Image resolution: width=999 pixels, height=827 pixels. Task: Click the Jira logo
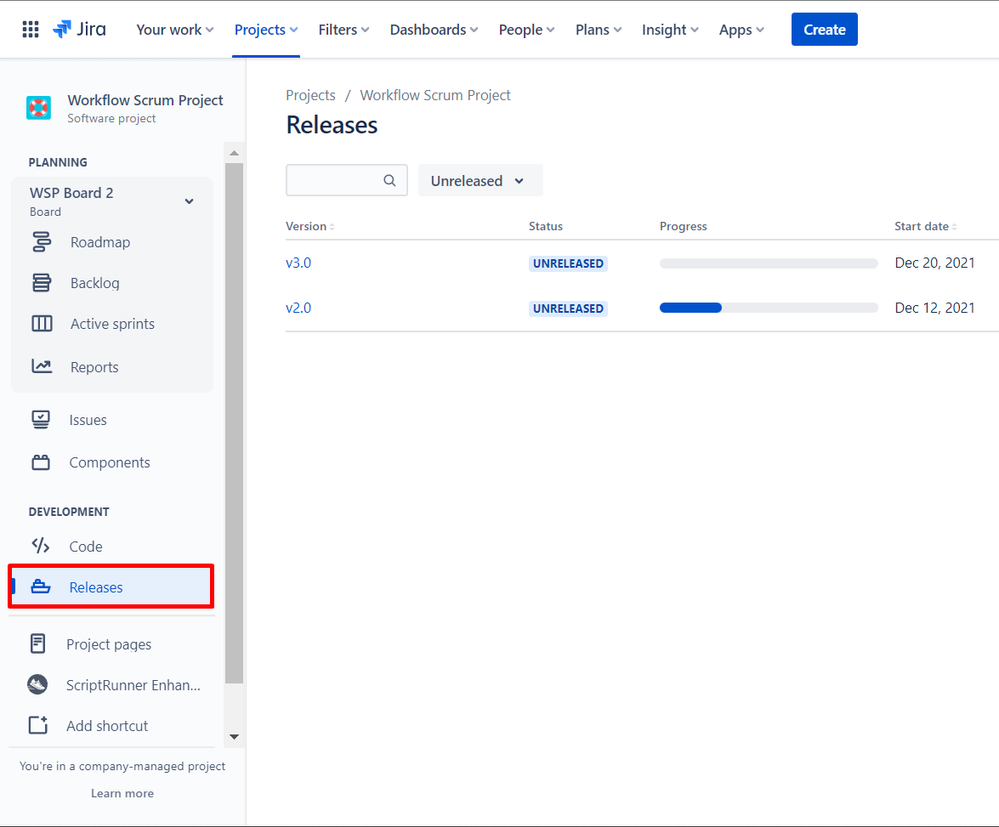tap(80, 29)
